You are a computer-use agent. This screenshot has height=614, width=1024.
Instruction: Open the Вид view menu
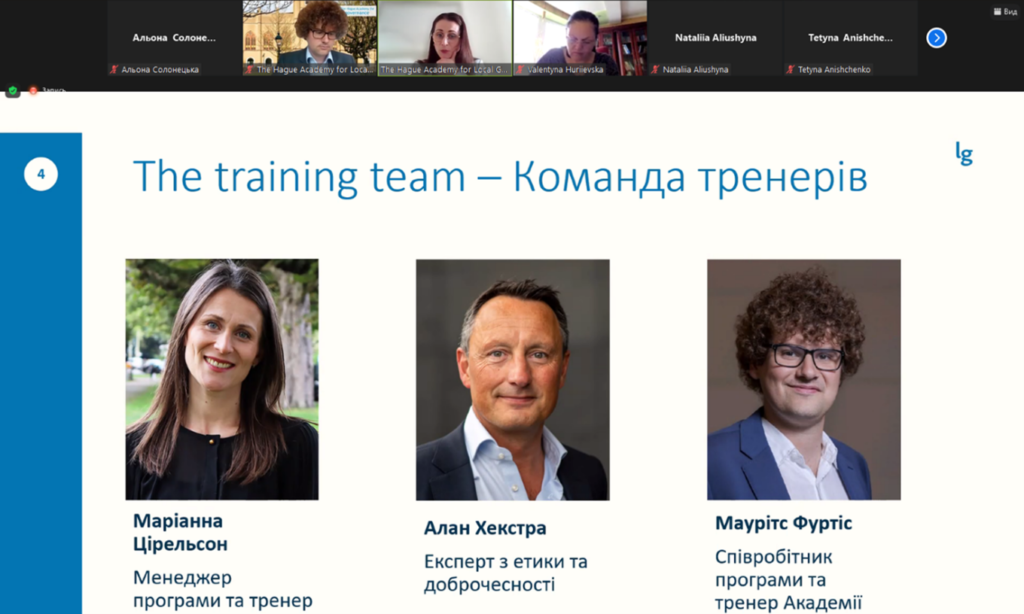1005,11
